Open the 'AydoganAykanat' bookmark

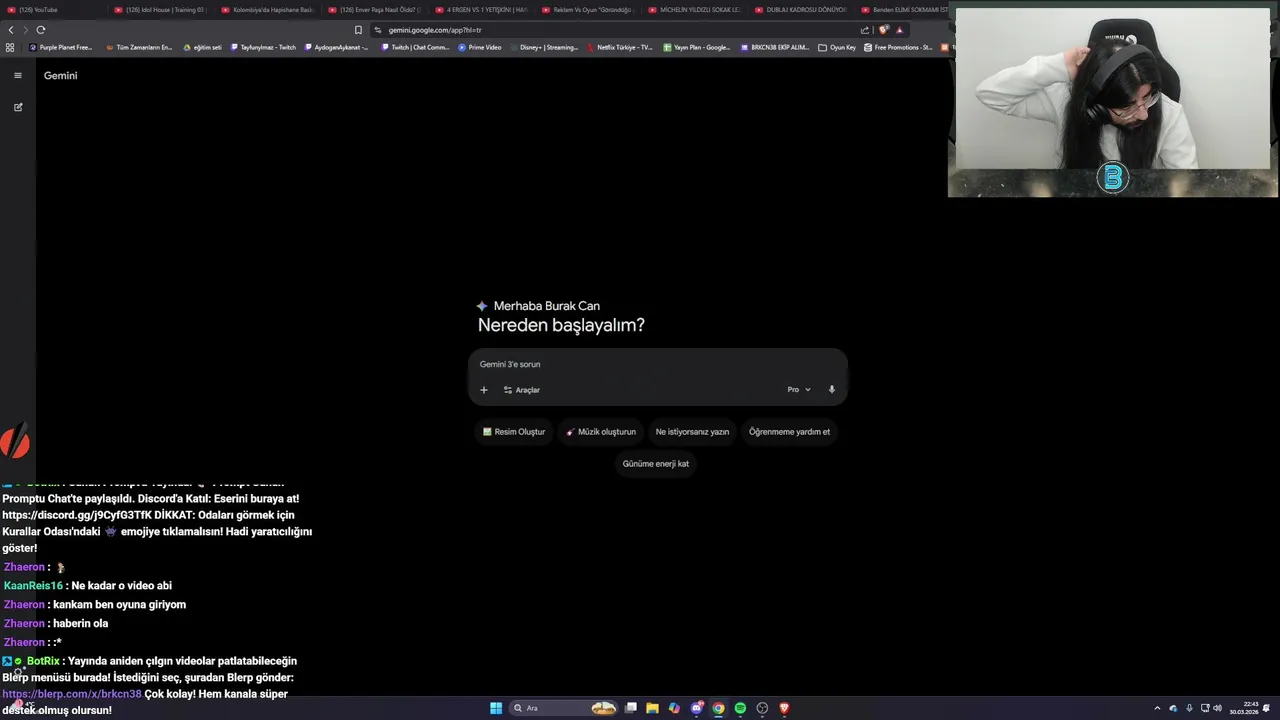(x=337, y=47)
